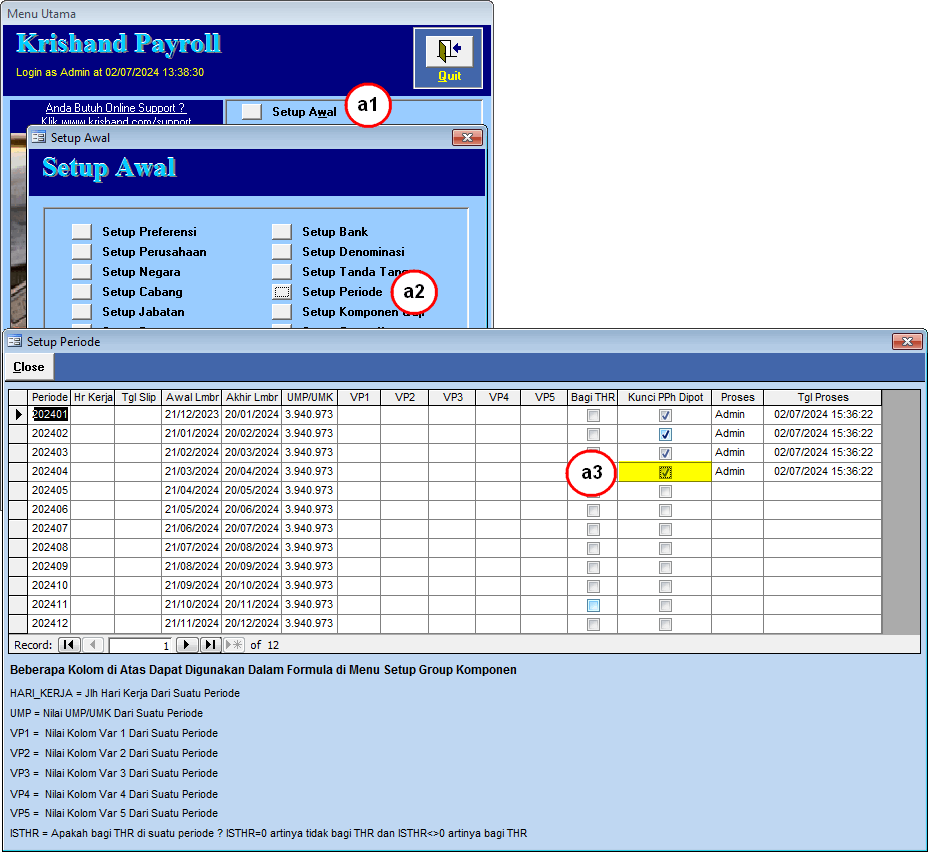Click the Quit door icon button
928x855 pixels.
pos(448,57)
